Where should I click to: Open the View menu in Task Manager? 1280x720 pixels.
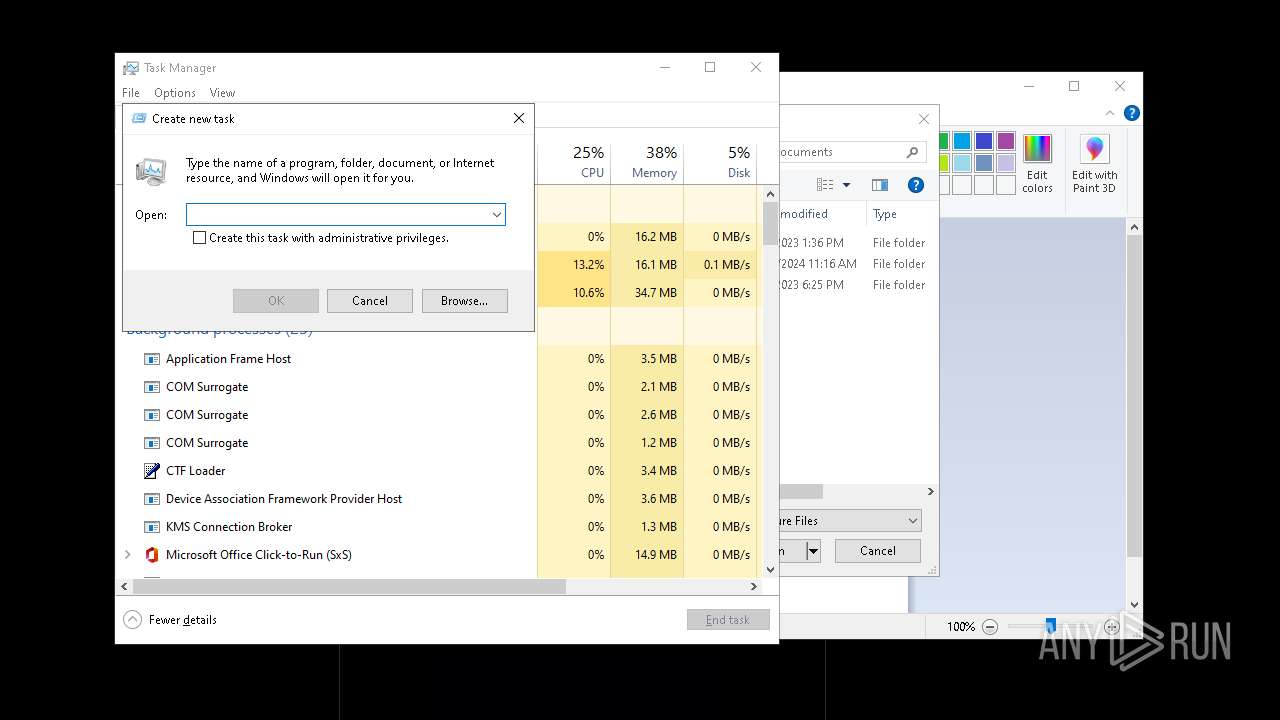point(222,93)
